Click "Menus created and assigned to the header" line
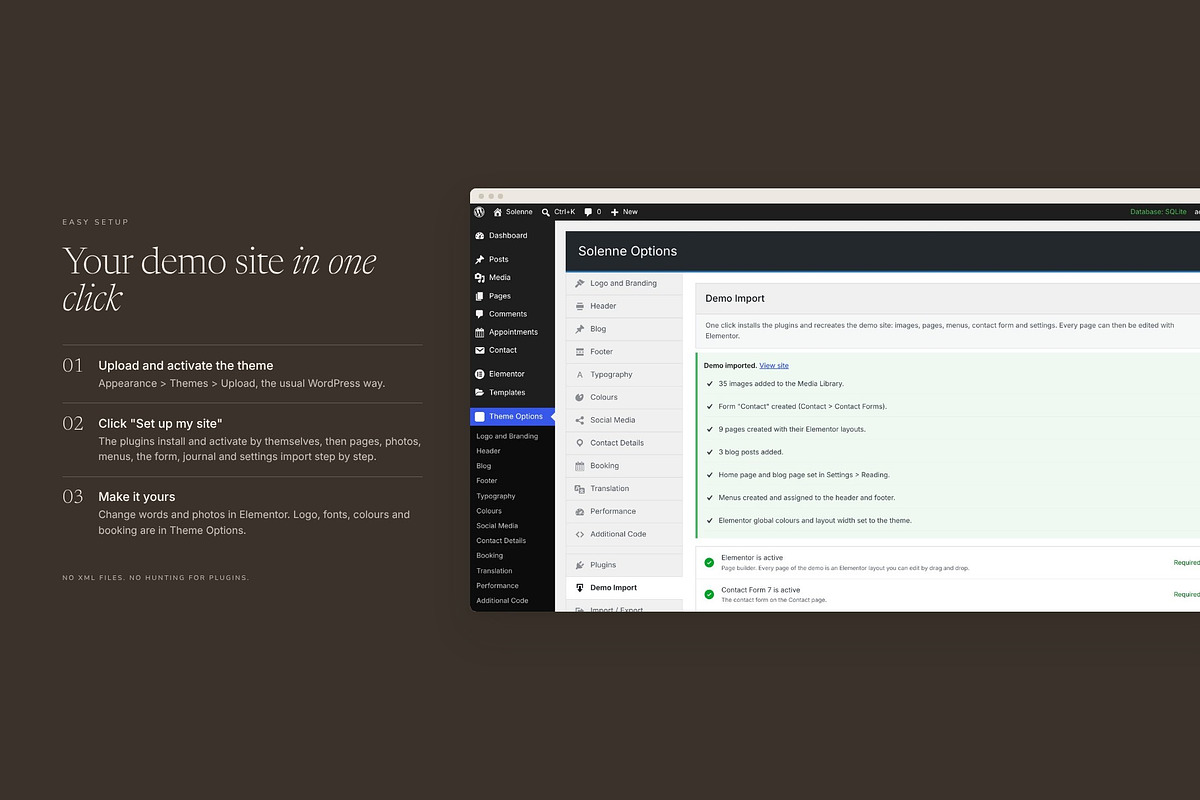Image resolution: width=1200 pixels, height=800 pixels. tap(807, 498)
